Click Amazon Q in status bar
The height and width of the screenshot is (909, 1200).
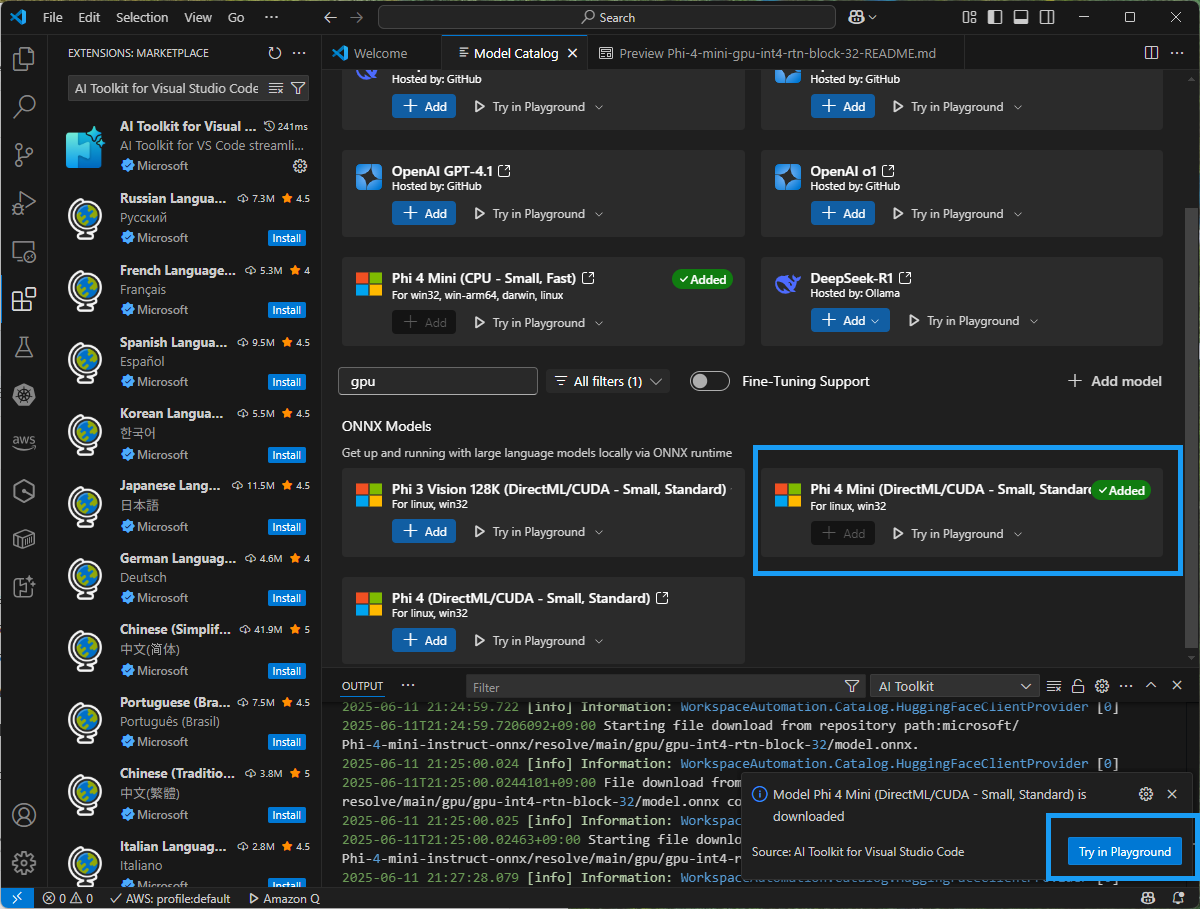pos(283,898)
